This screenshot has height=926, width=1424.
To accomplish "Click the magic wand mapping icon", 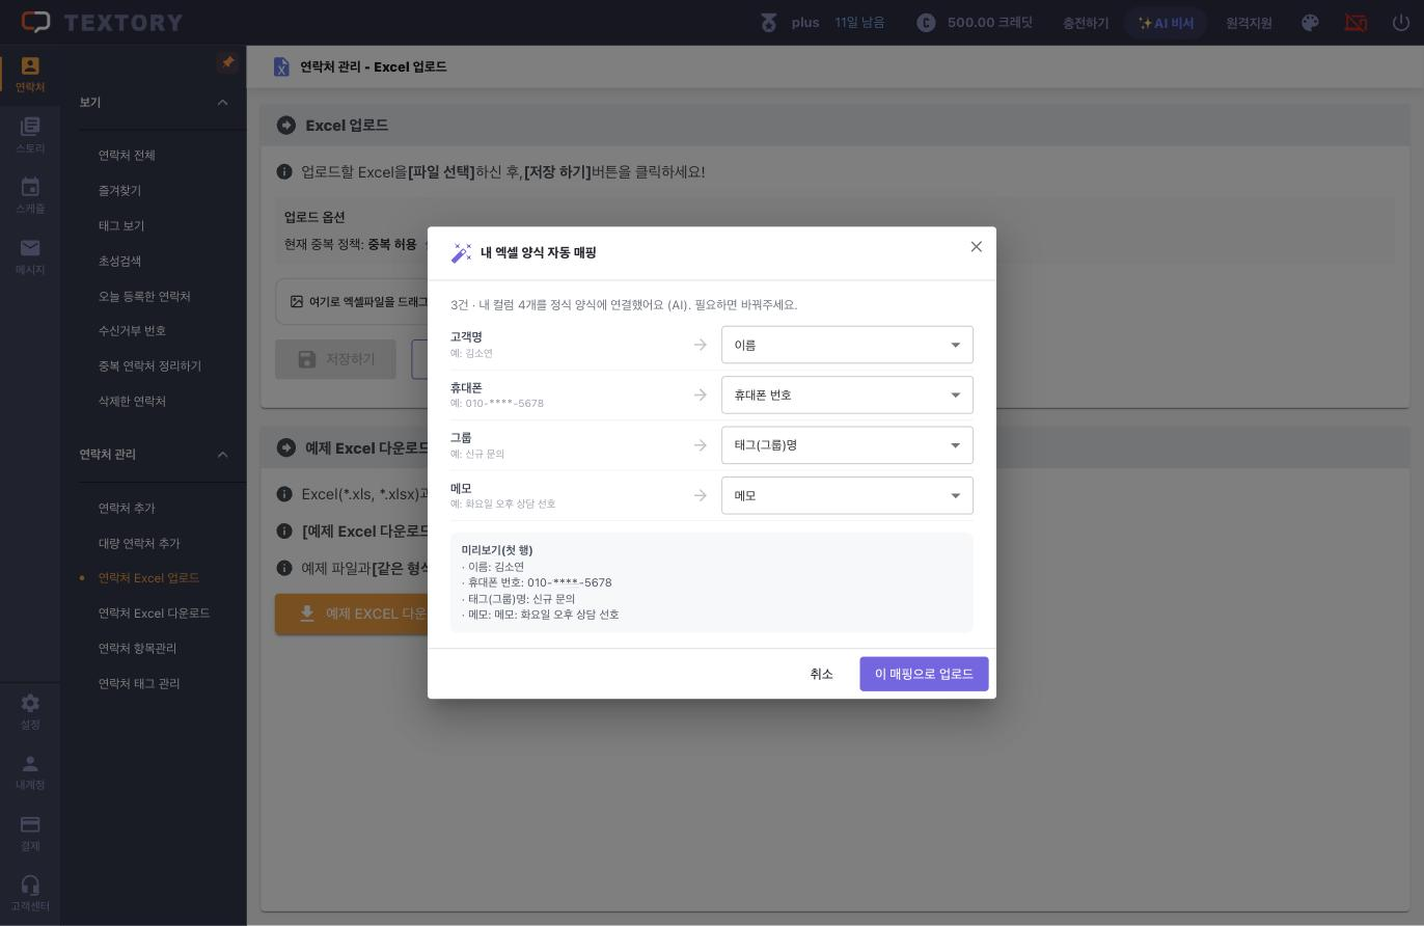I will [461, 253].
